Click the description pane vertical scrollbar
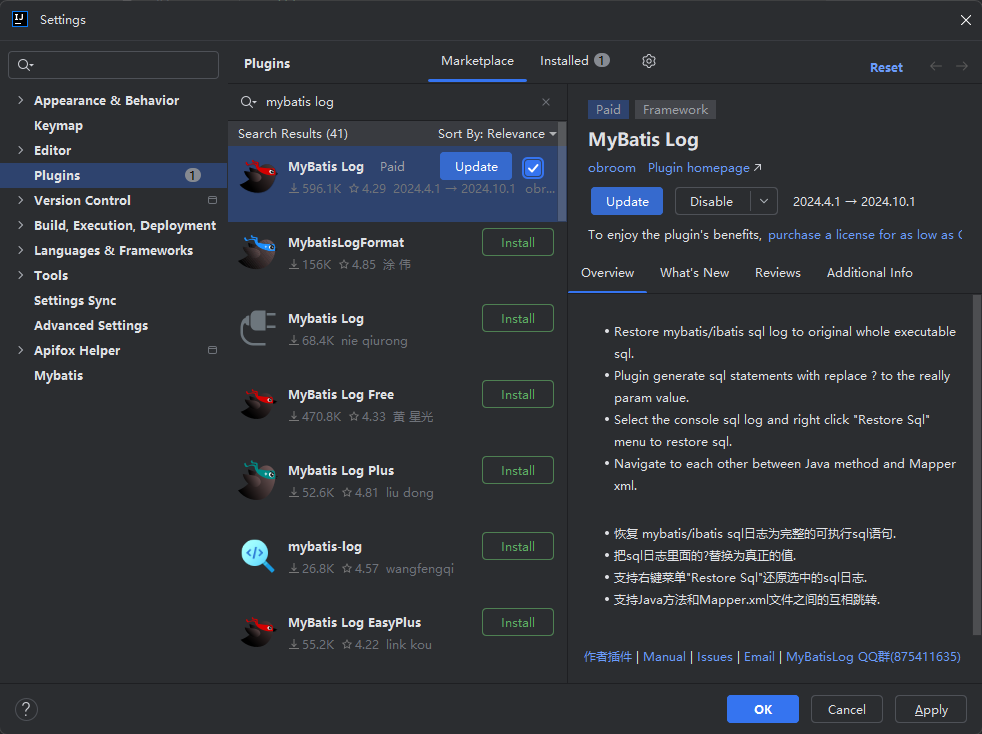Screen dimensions: 982x734 click(977, 463)
